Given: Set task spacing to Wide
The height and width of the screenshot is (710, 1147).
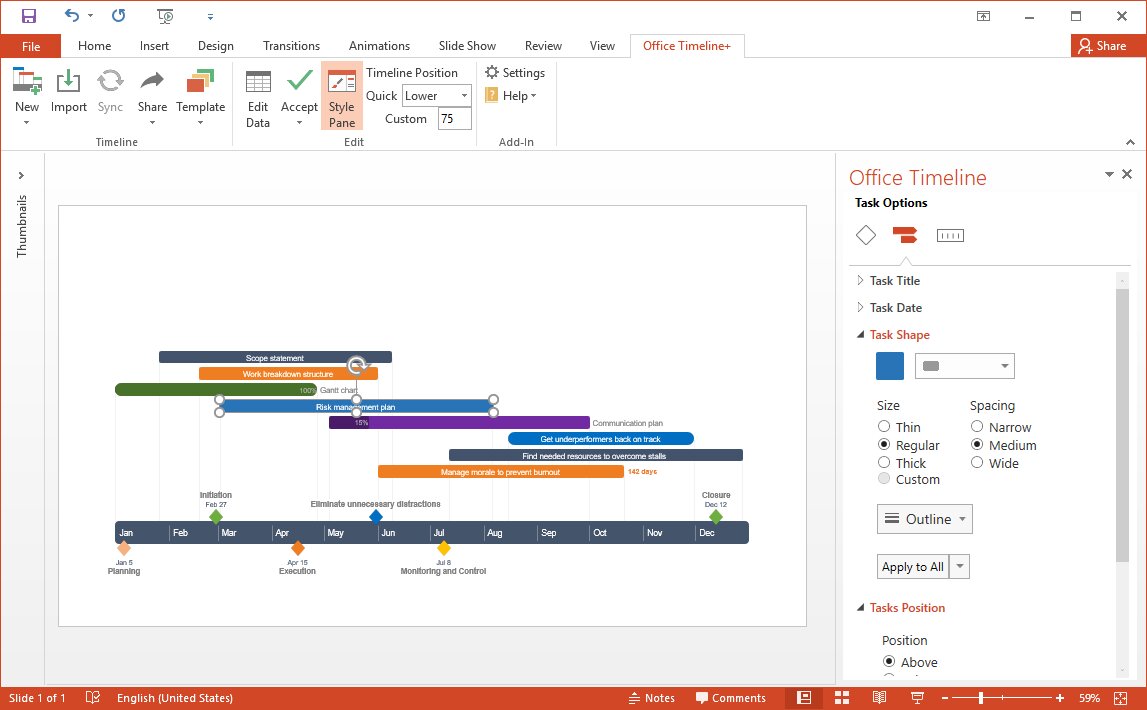Looking at the screenshot, I should coord(977,463).
